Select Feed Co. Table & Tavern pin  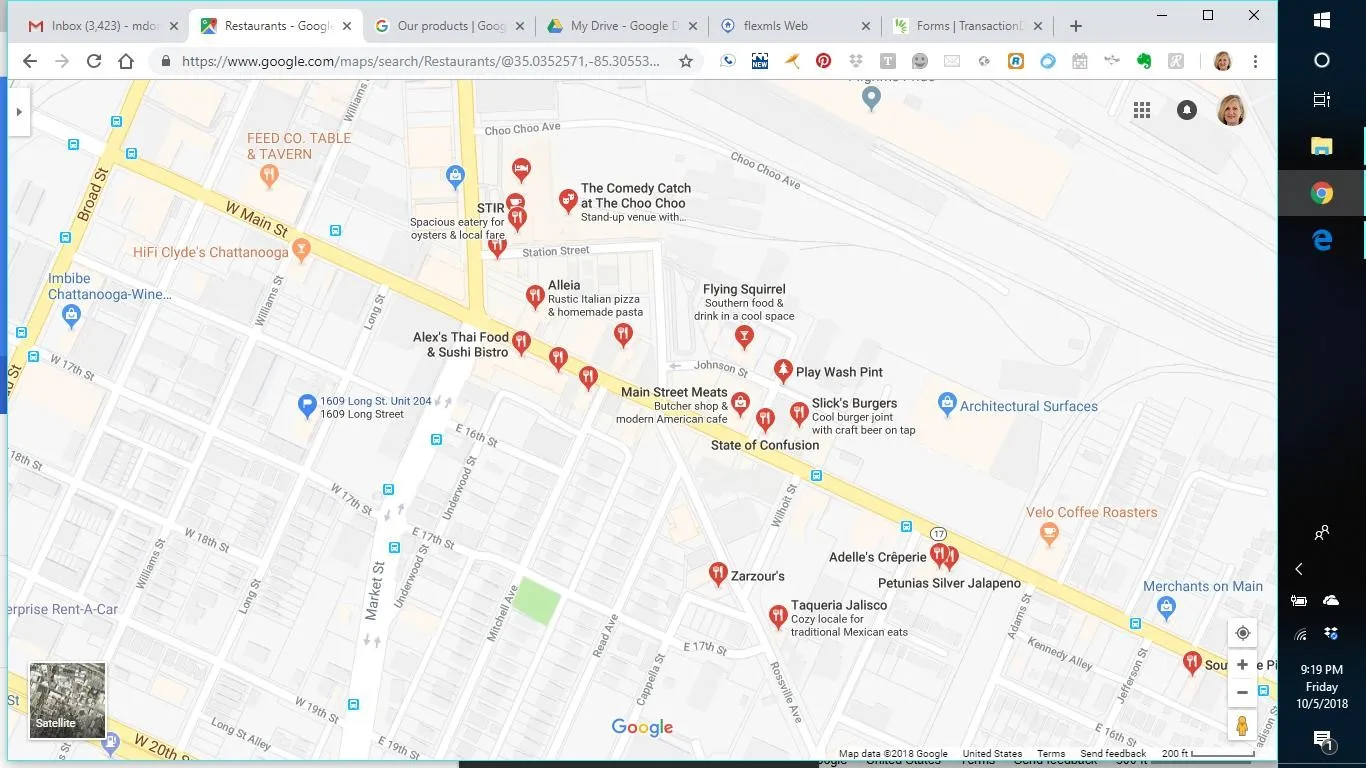pos(268,177)
